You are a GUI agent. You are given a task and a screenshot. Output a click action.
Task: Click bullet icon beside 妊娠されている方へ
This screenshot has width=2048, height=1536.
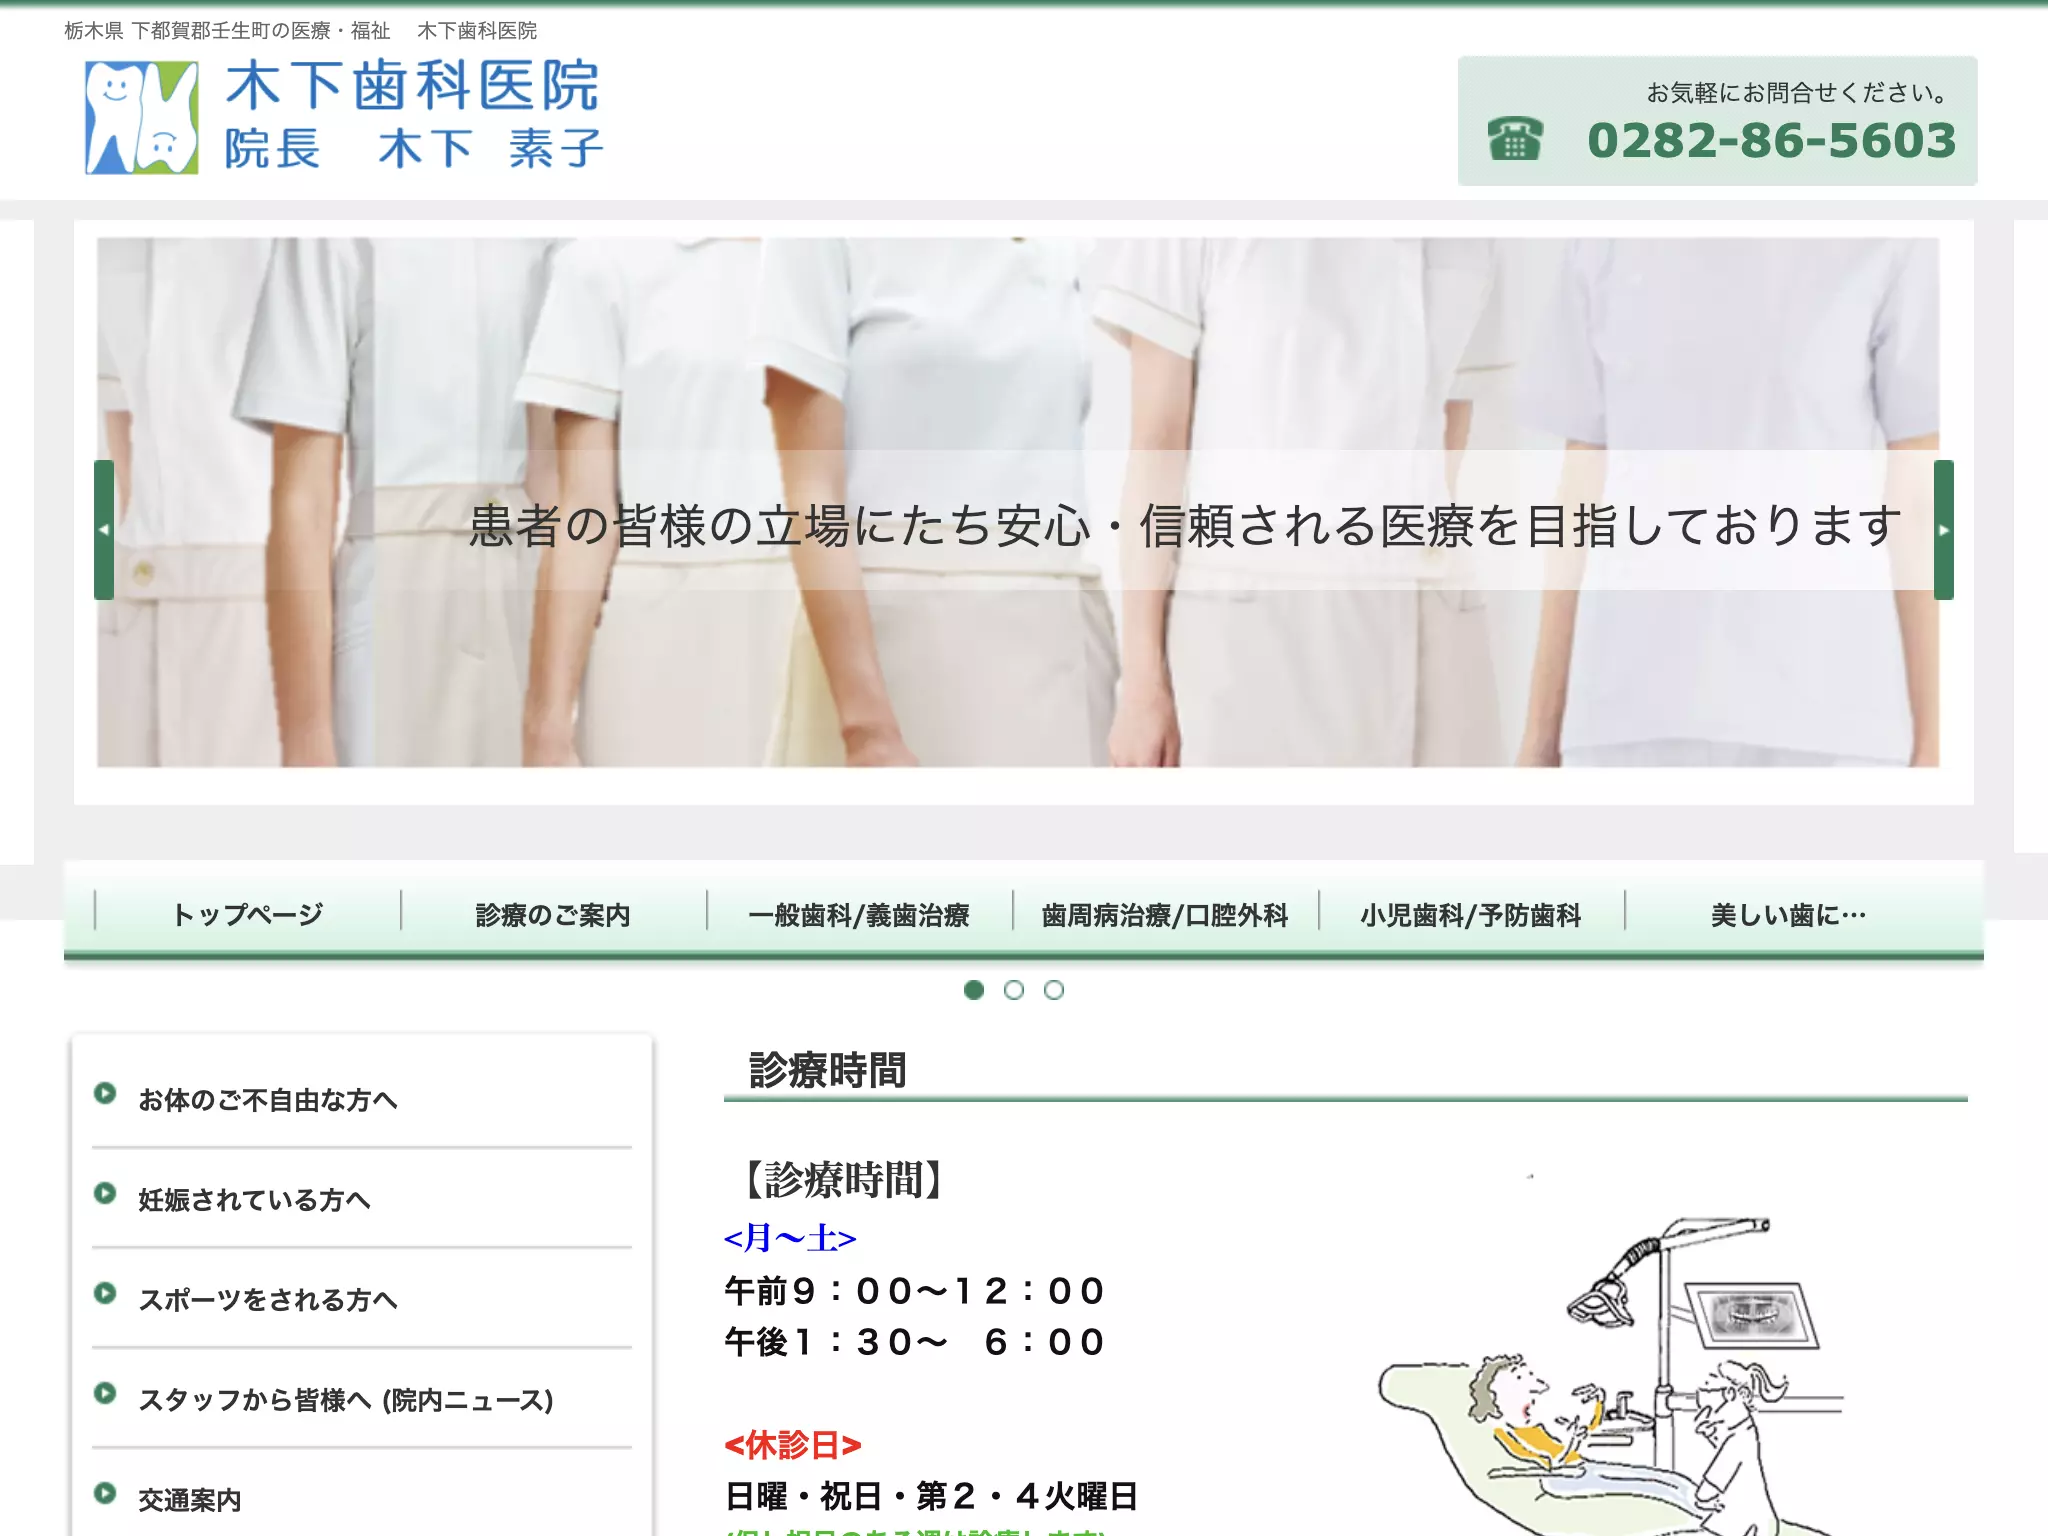[x=105, y=1193]
